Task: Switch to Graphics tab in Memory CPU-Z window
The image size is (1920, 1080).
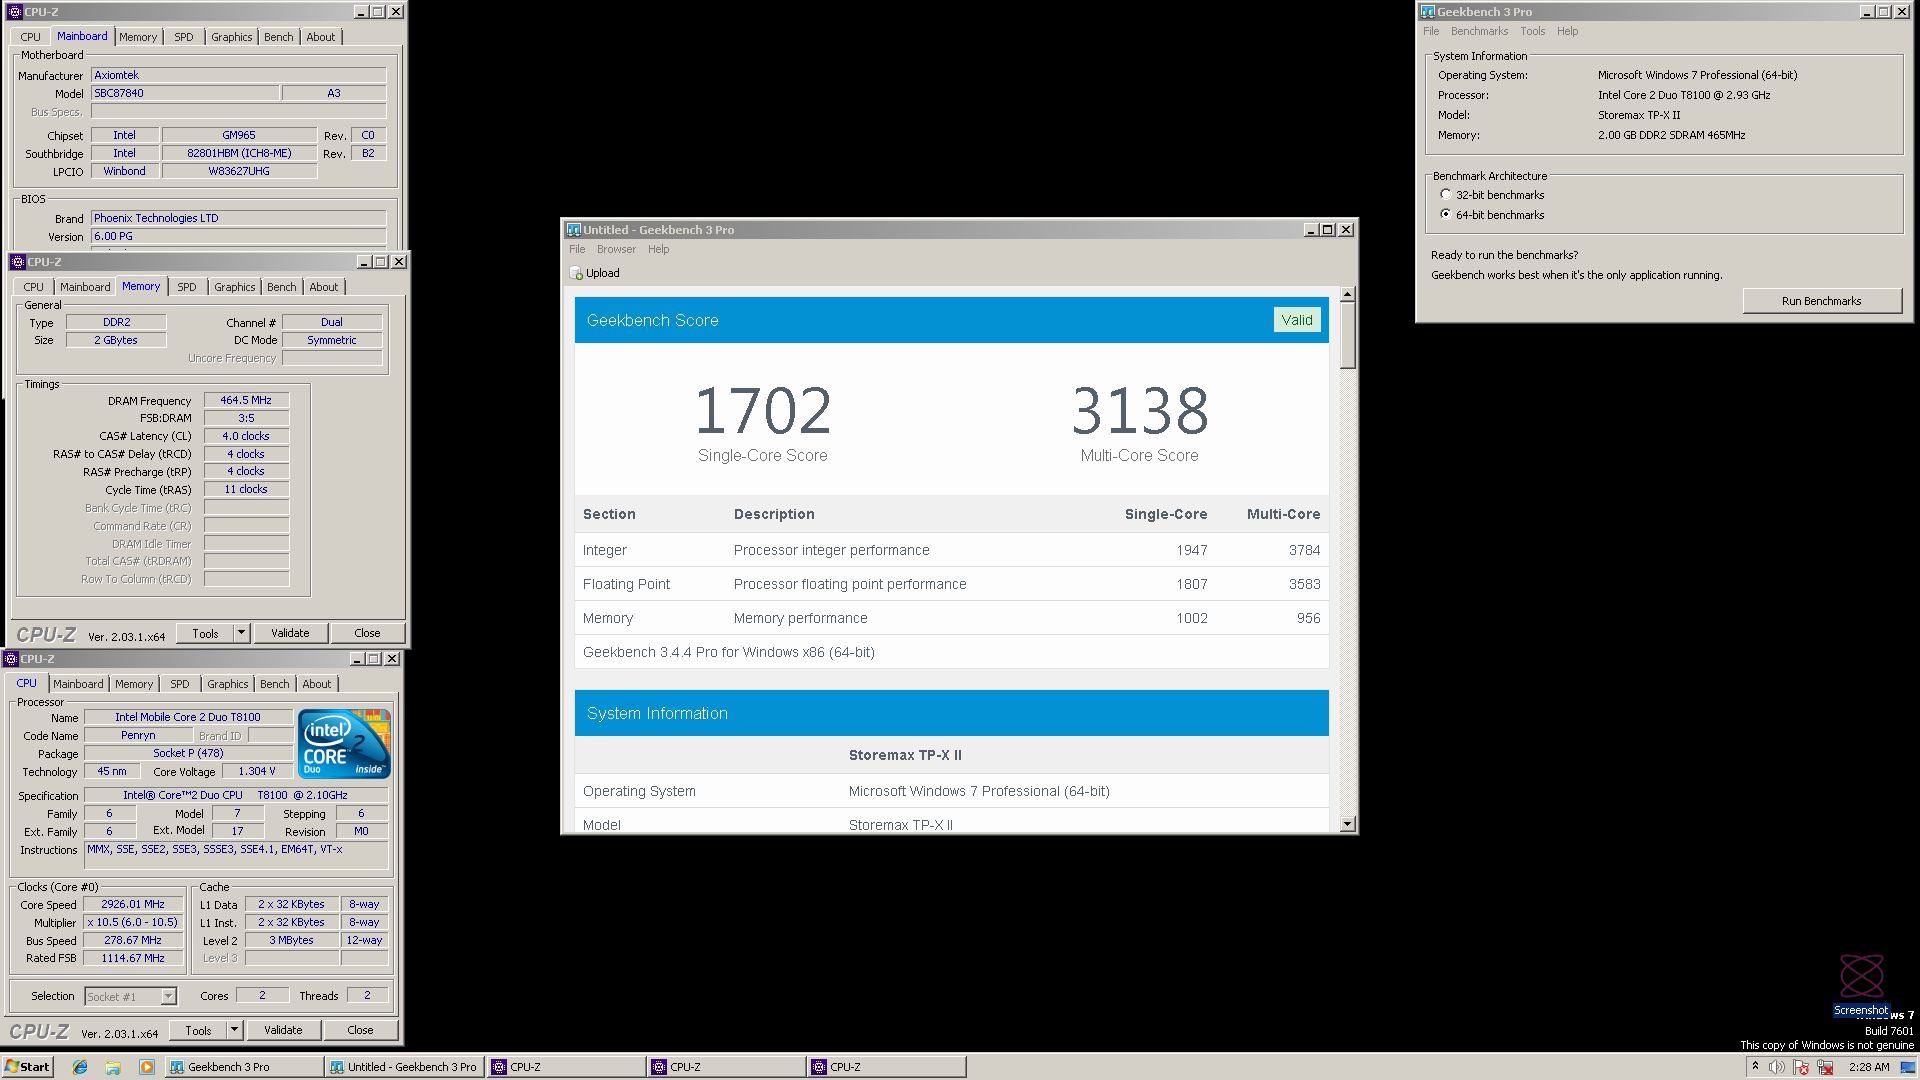Action: click(x=235, y=287)
